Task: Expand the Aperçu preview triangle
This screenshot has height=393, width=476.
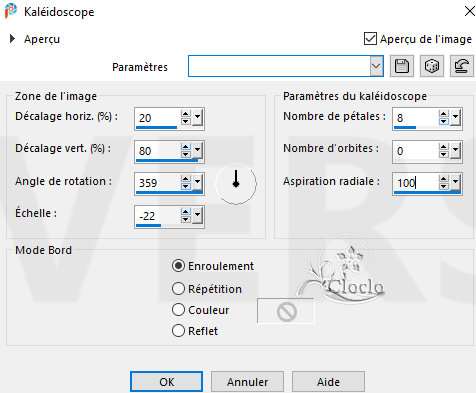Action: pos(12,39)
